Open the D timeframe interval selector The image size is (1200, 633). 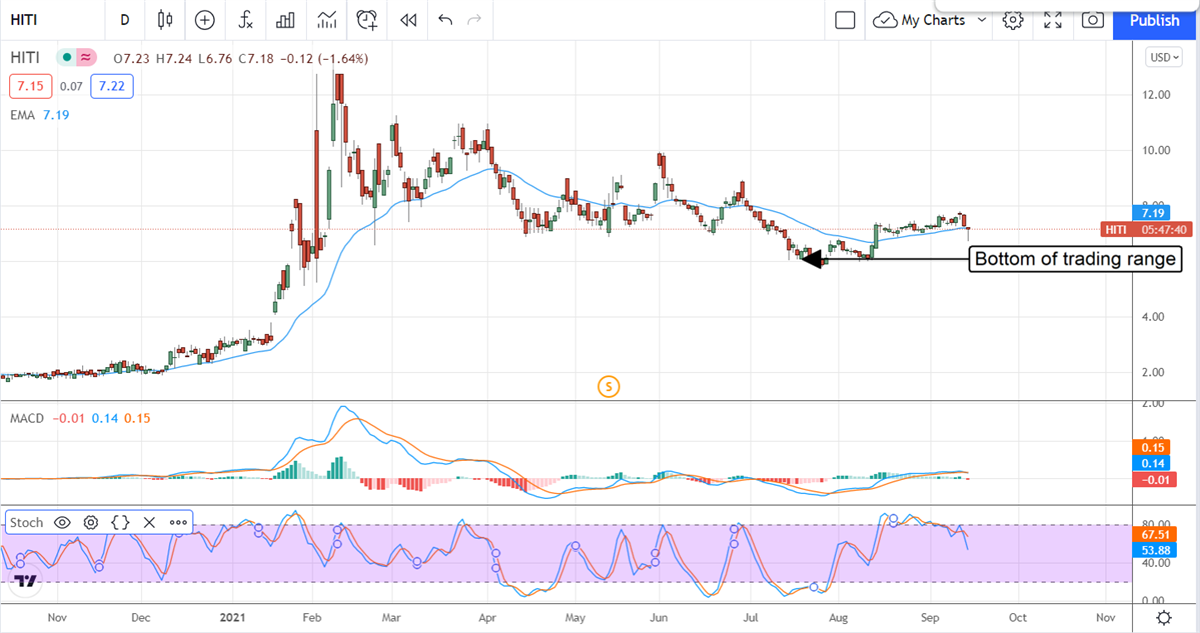click(x=124, y=20)
